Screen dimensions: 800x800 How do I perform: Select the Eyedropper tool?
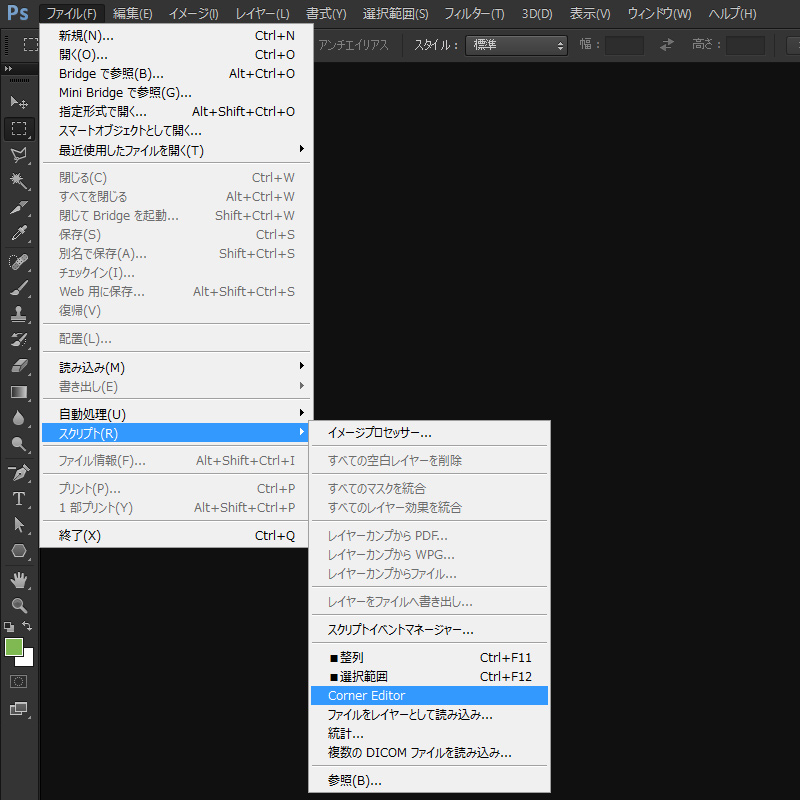click(x=19, y=234)
